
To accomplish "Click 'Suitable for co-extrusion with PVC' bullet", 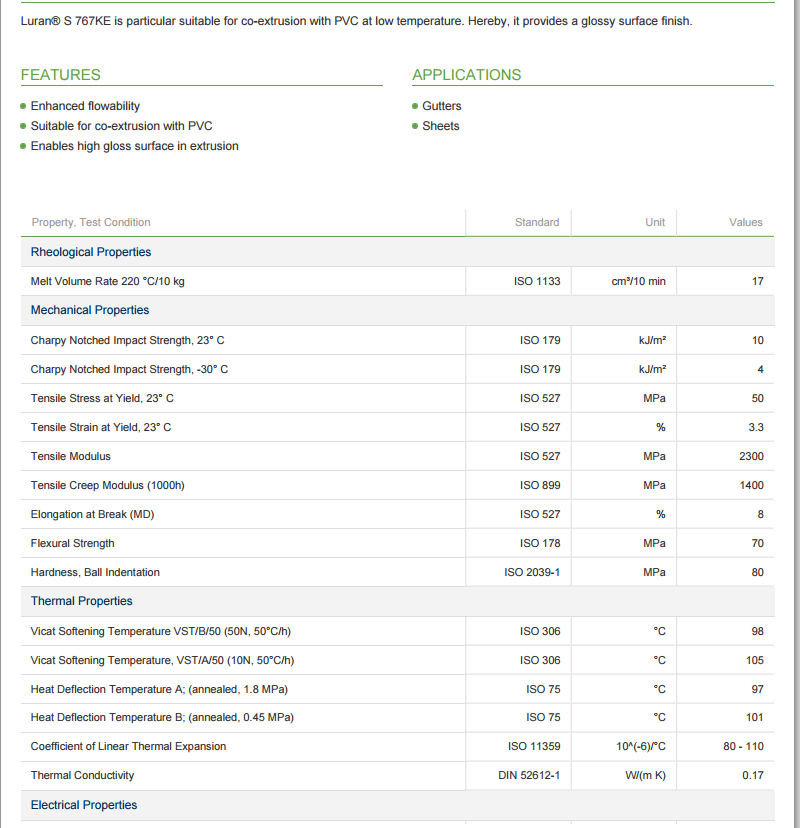I will [x=121, y=126].
